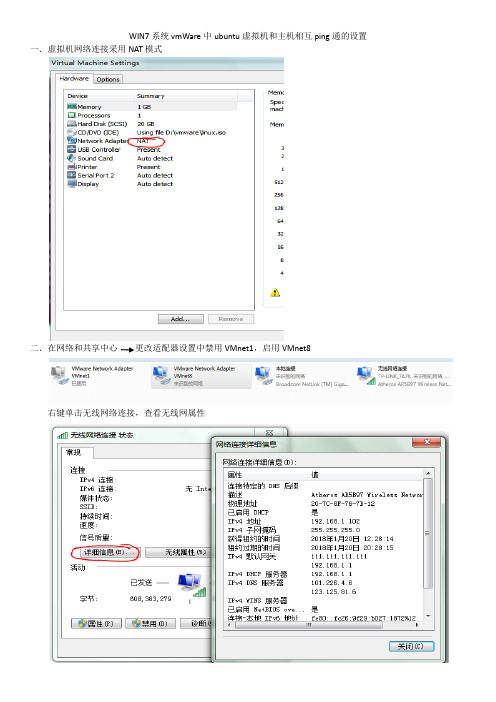Image resolution: width=496 pixels, height=702 pixels.
Task: Click the Remove button
Action: click(x=231, y=319)
